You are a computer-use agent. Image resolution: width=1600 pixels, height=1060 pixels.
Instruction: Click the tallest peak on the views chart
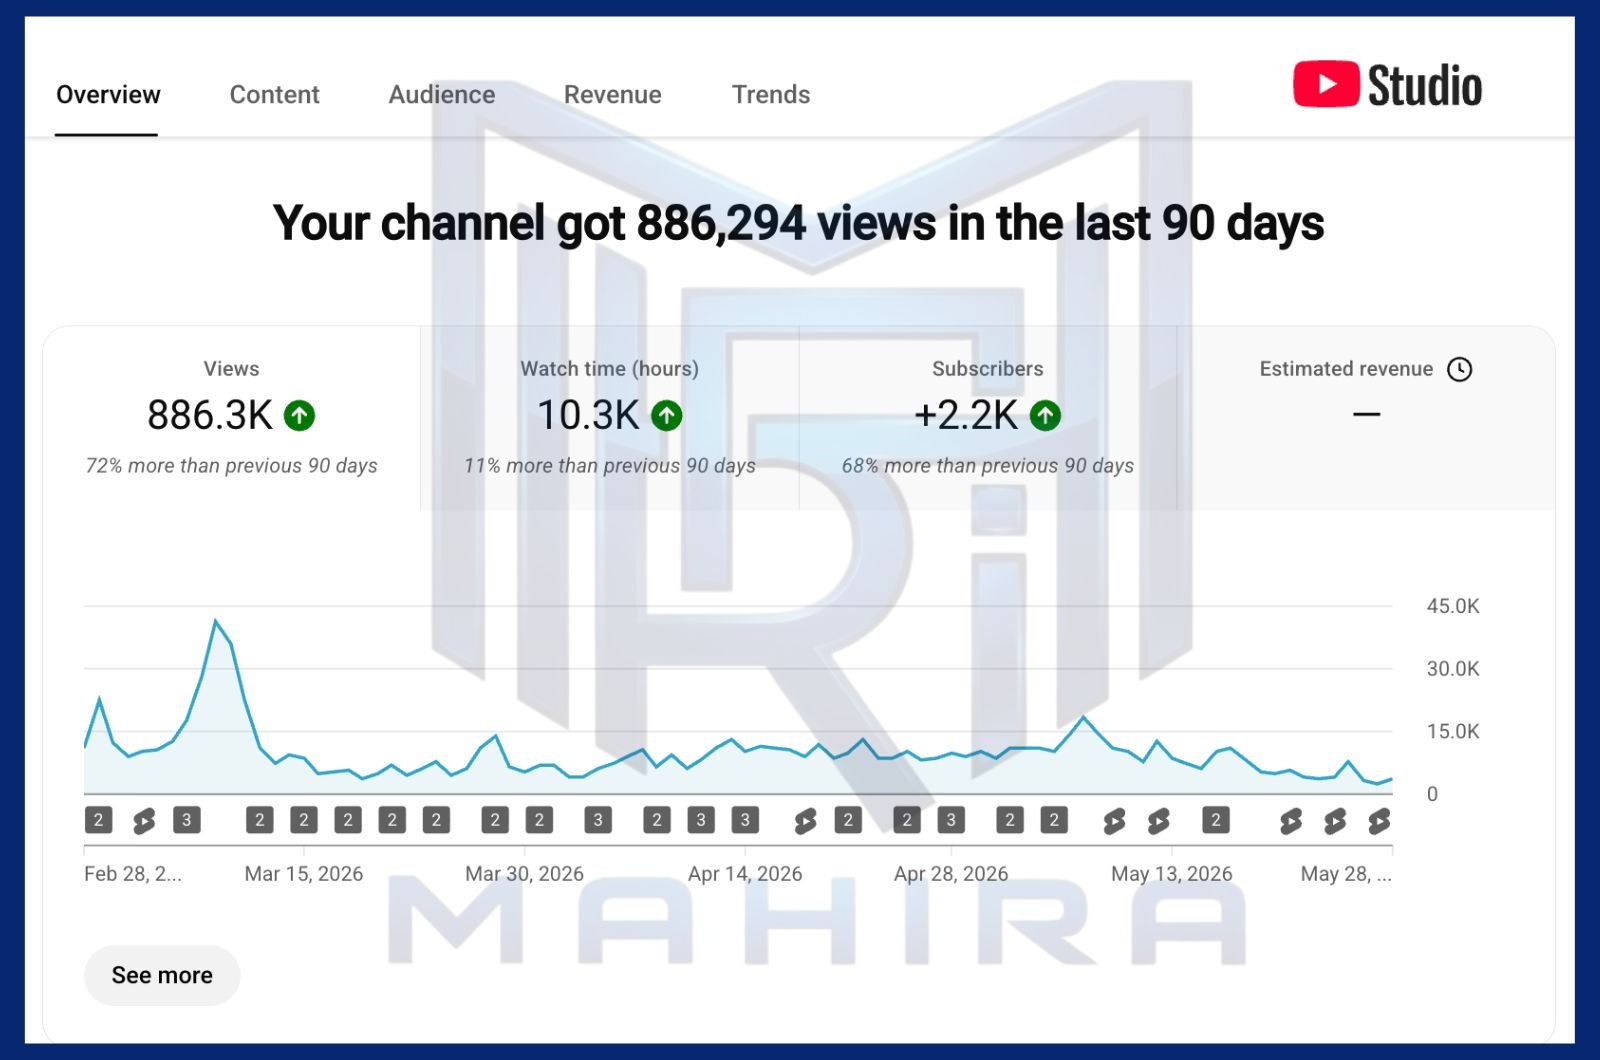216,622
